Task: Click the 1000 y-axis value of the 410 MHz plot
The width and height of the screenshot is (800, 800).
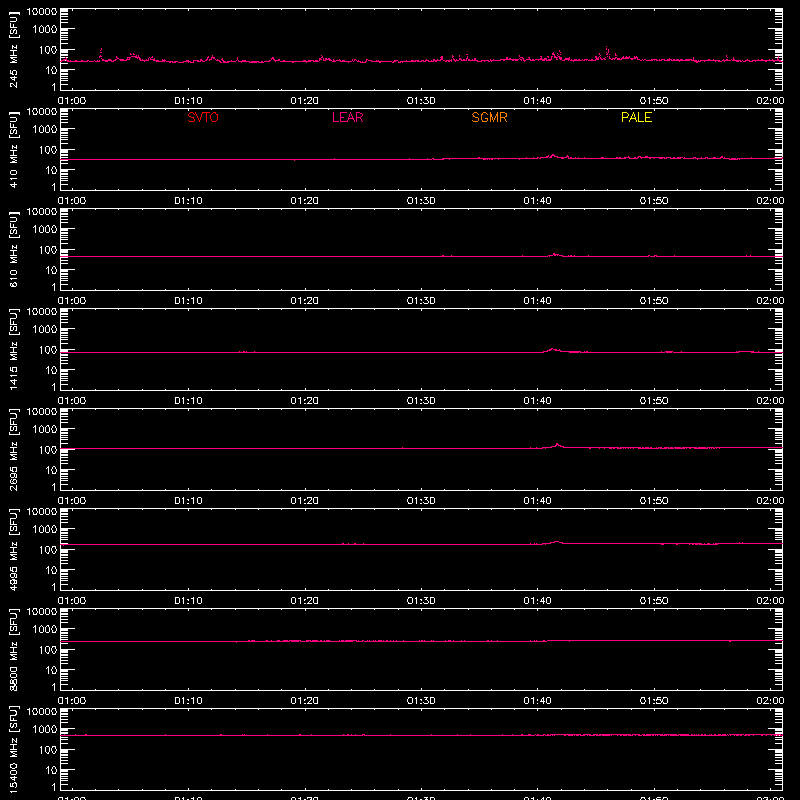Action: click(45, 130)
